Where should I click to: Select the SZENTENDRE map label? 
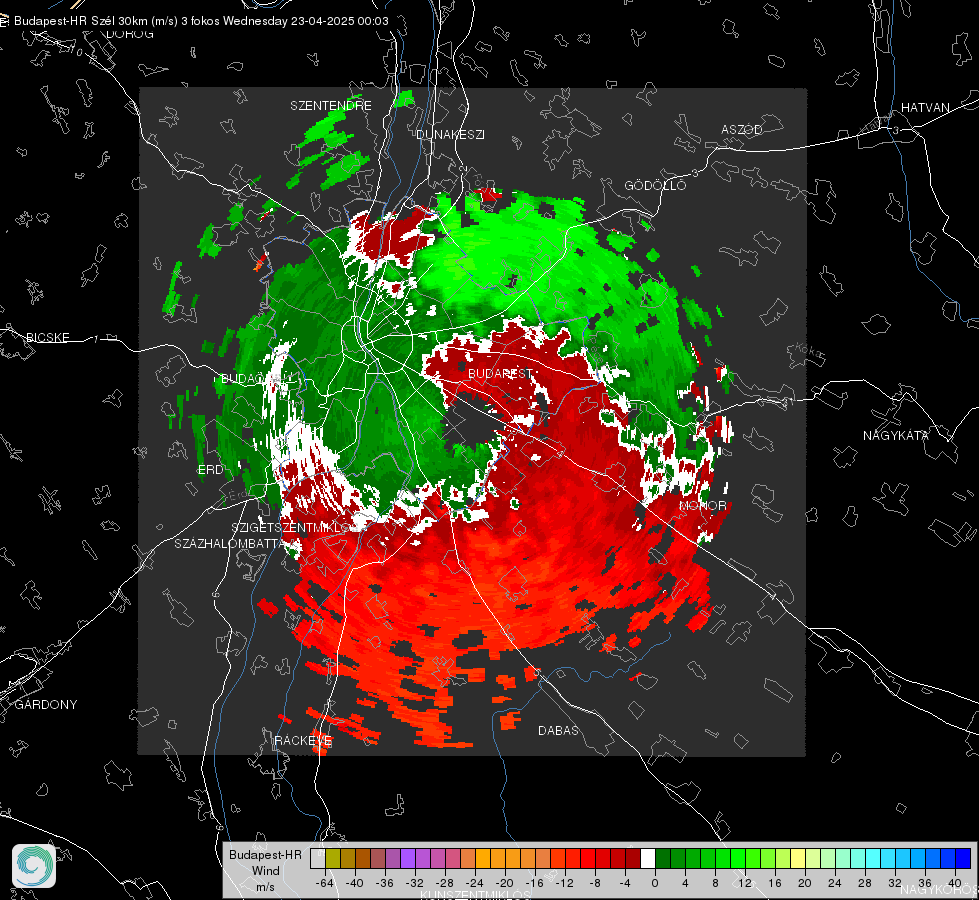pos(331,106)
